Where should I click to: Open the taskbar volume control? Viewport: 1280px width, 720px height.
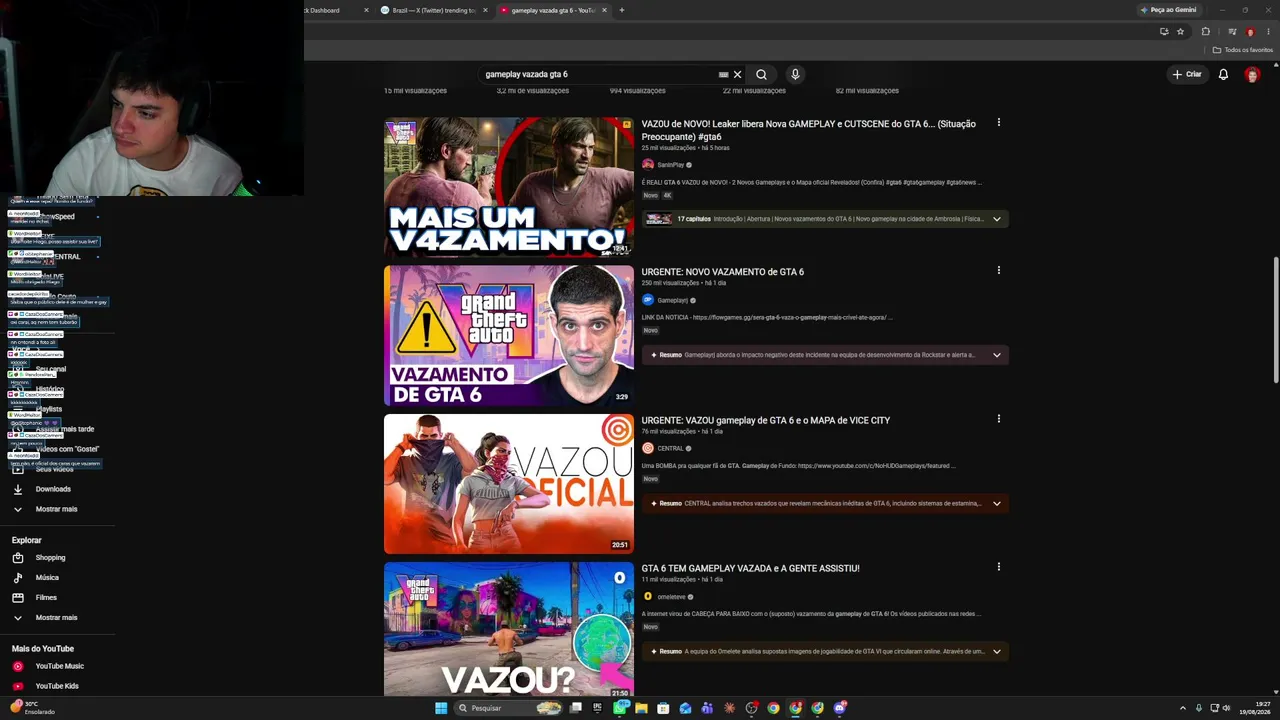[x=1227, y=708]
